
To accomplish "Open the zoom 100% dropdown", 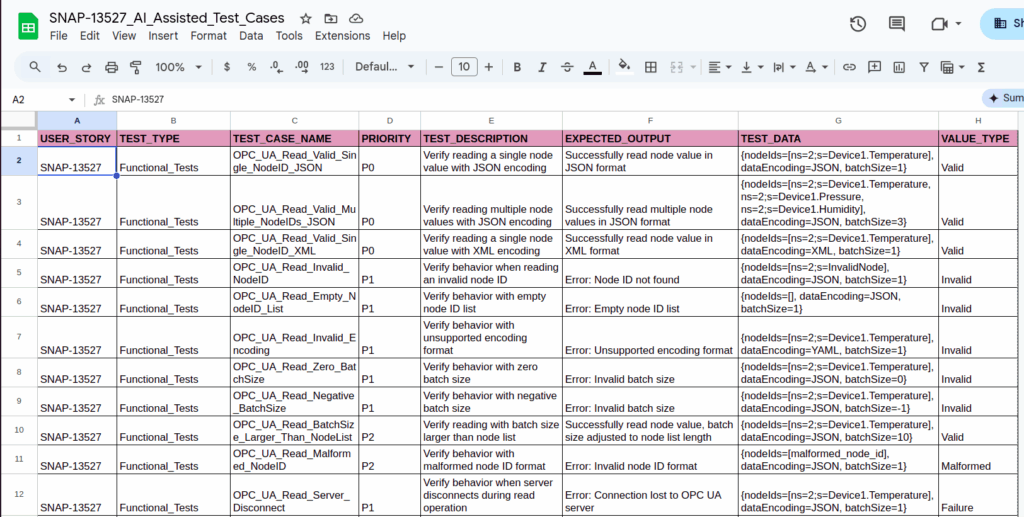I will coord(178,67).
